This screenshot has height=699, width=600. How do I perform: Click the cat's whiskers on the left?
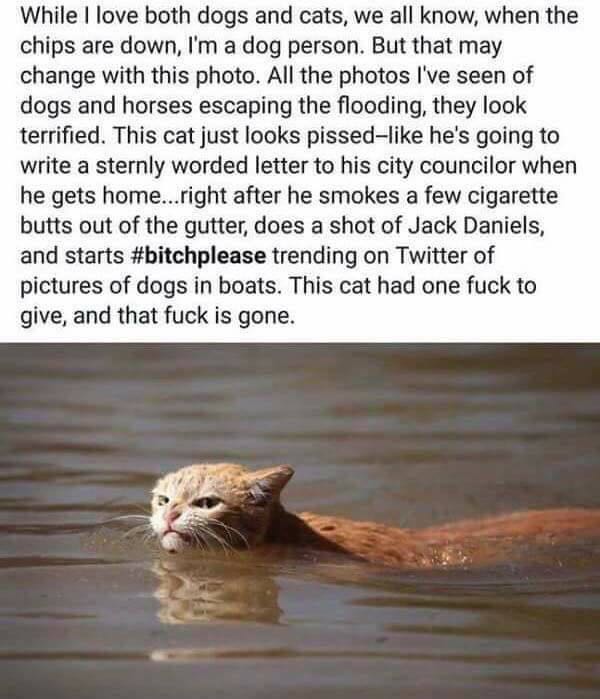pos(129,522)
